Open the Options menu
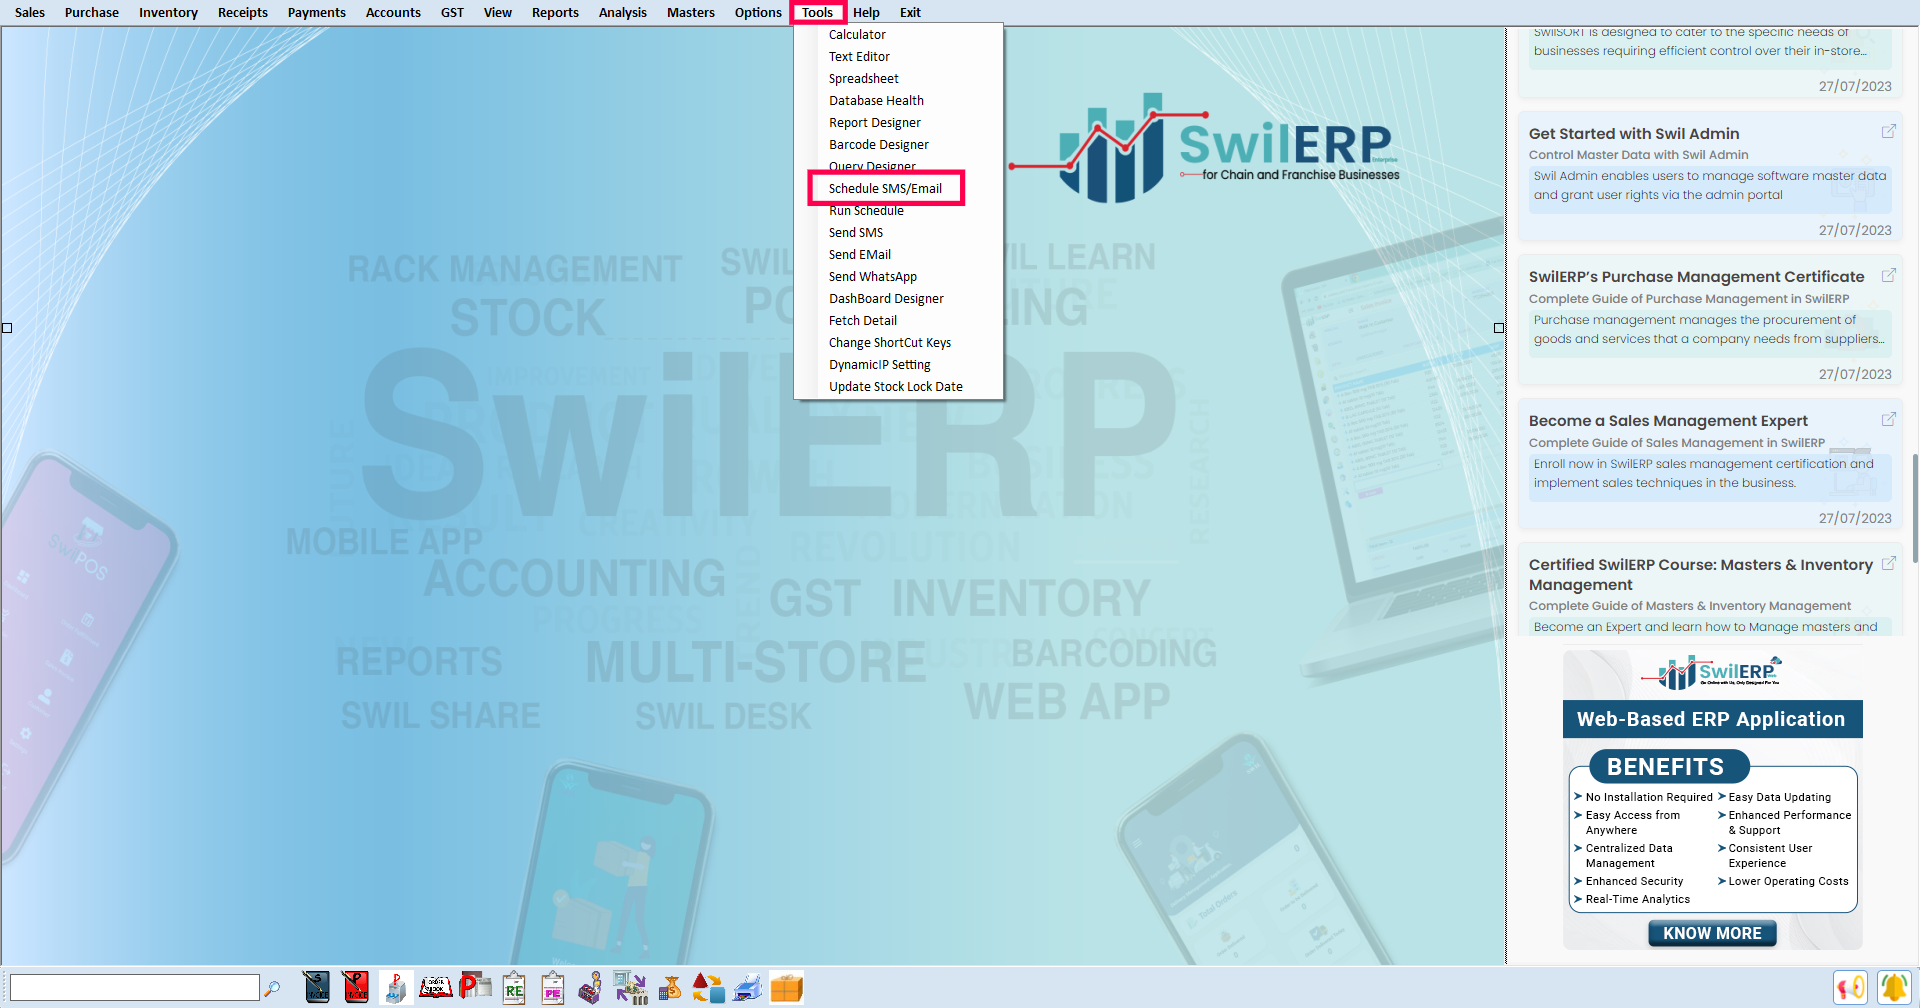This screenshot has height=1008, width=1920. [x=758, y=12]
